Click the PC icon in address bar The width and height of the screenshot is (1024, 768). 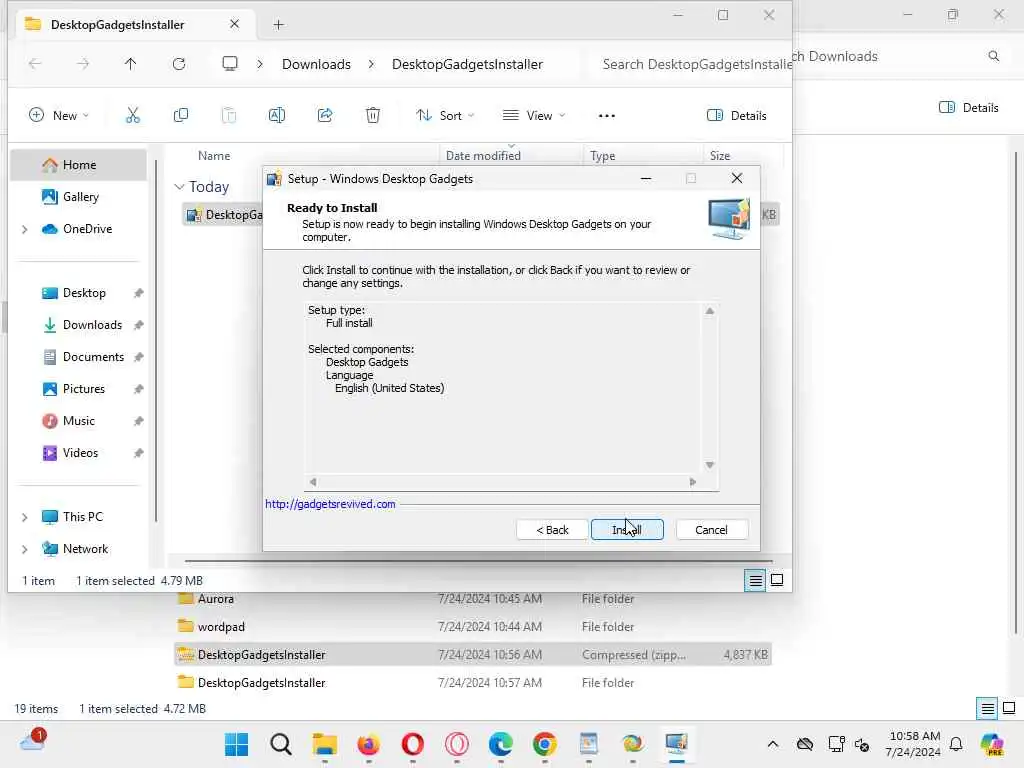(x=230, y=64)
